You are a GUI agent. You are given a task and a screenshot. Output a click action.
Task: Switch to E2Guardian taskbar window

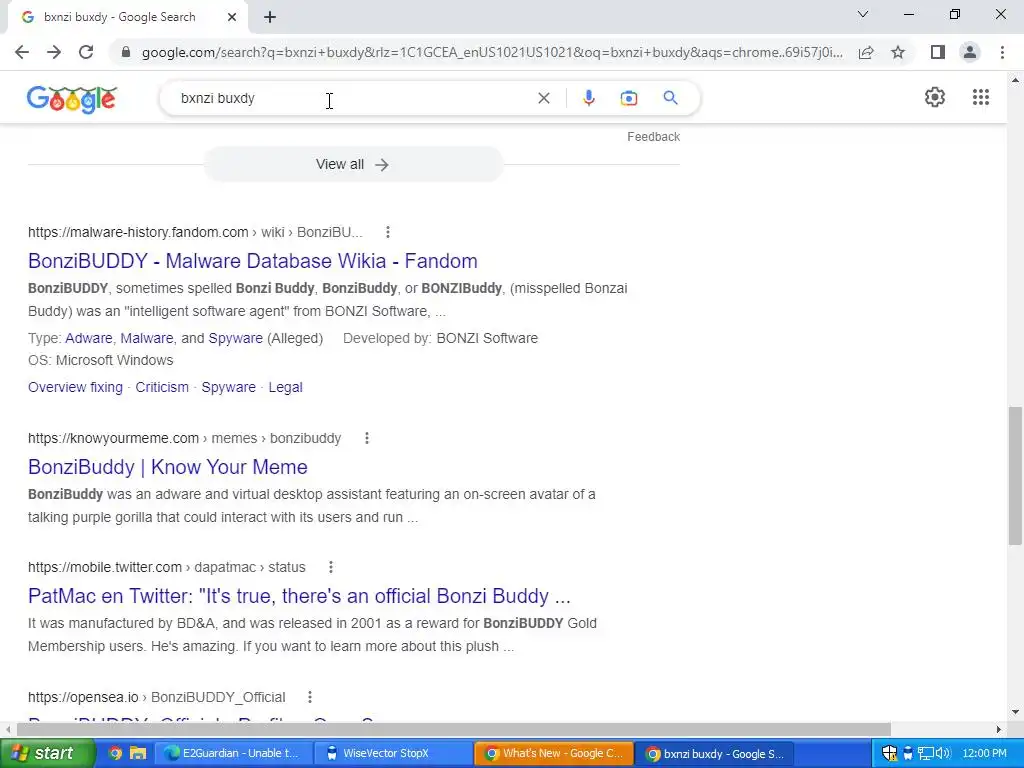[x=232, y=753]
